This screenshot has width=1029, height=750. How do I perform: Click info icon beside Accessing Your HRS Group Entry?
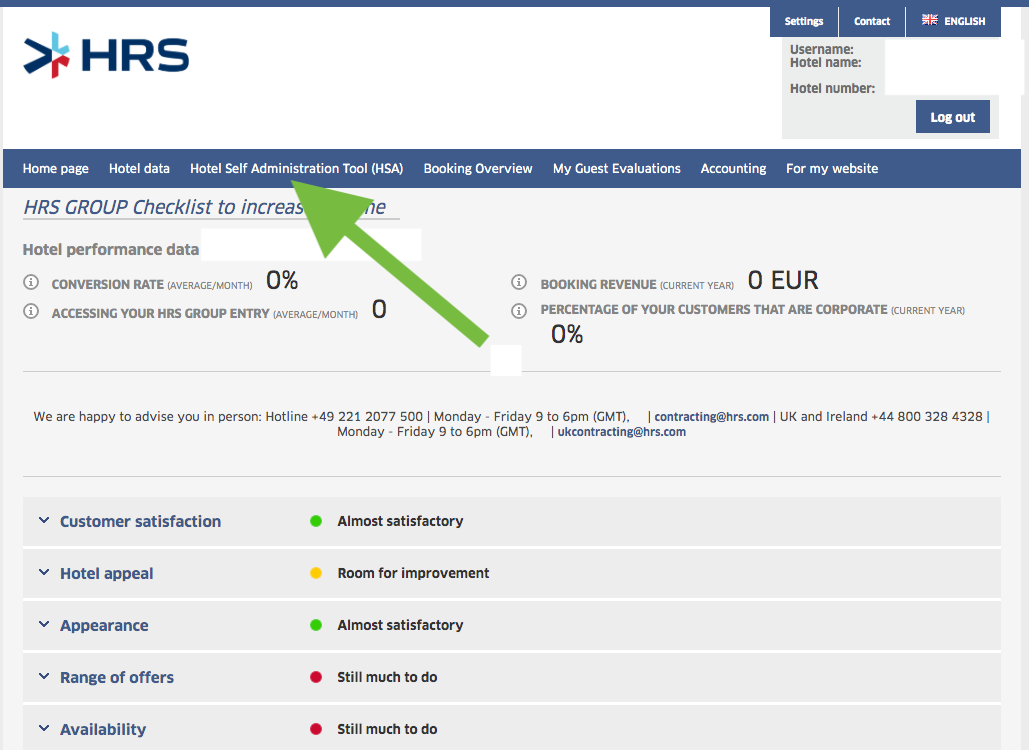point(31,311)
